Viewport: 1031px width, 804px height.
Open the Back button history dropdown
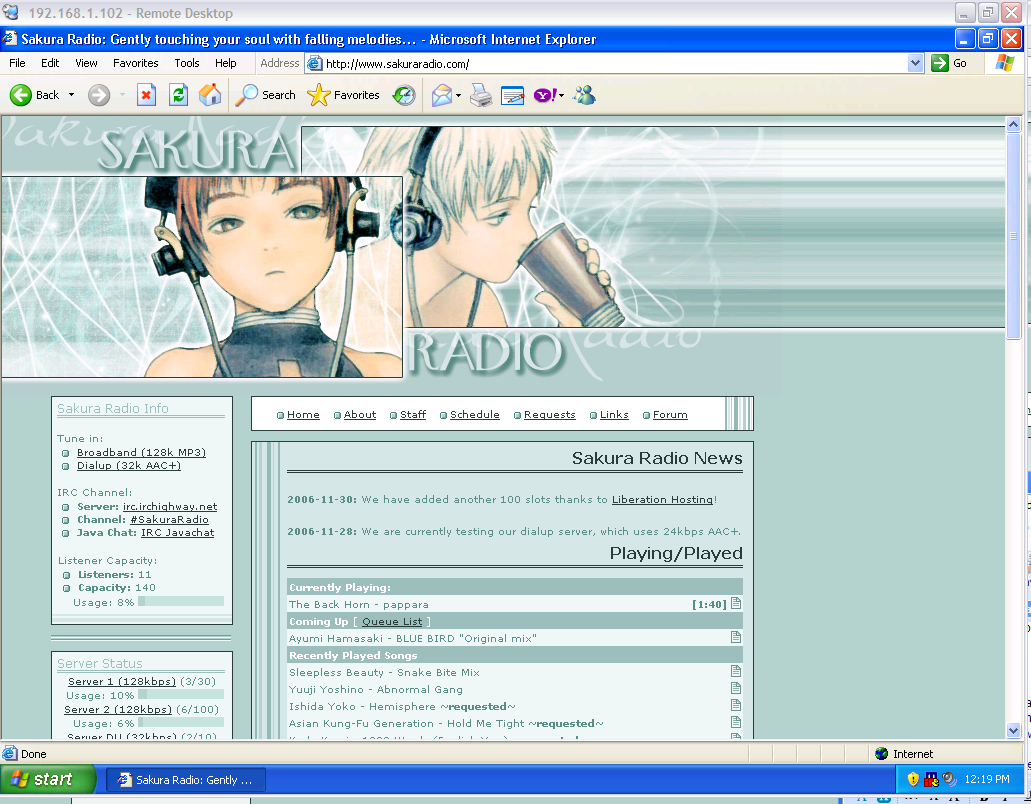coord(71,95)
